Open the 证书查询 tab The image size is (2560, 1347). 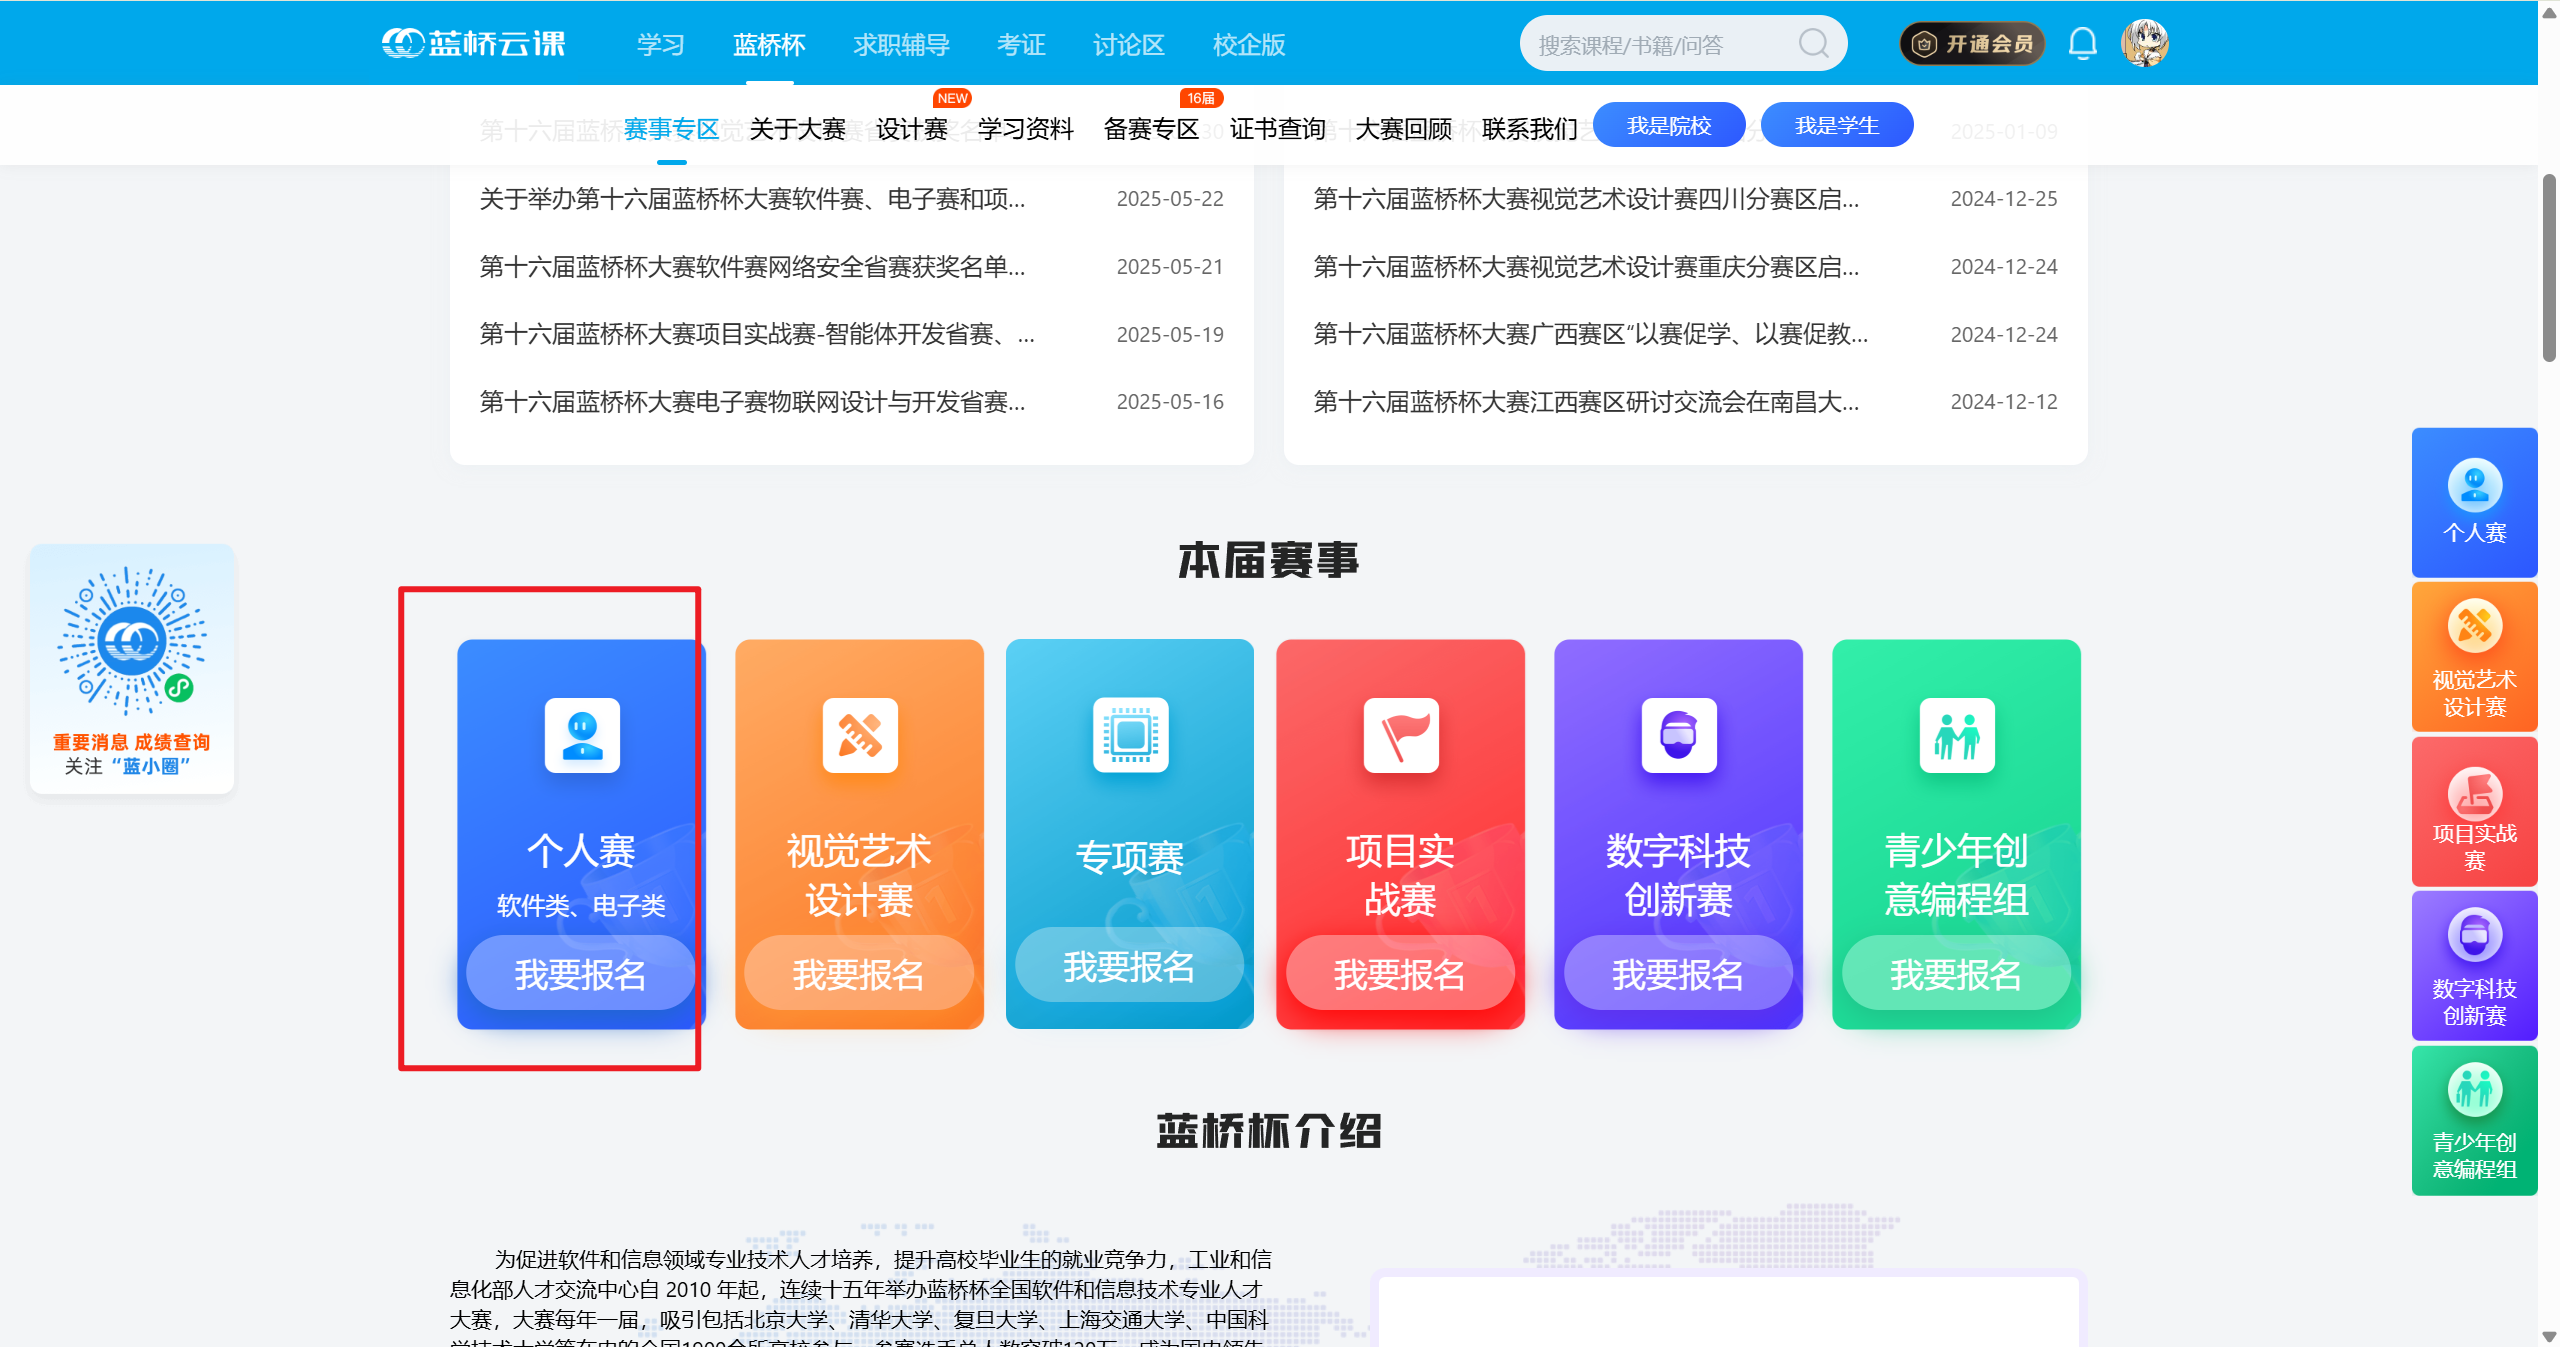[x=1276, y=129]
